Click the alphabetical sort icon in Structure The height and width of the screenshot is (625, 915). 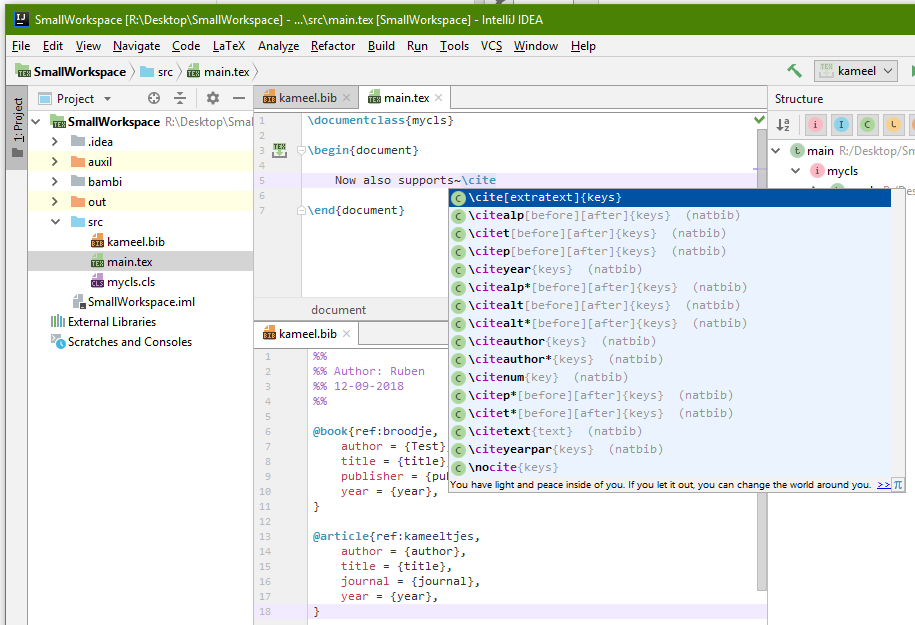(783, 124)
